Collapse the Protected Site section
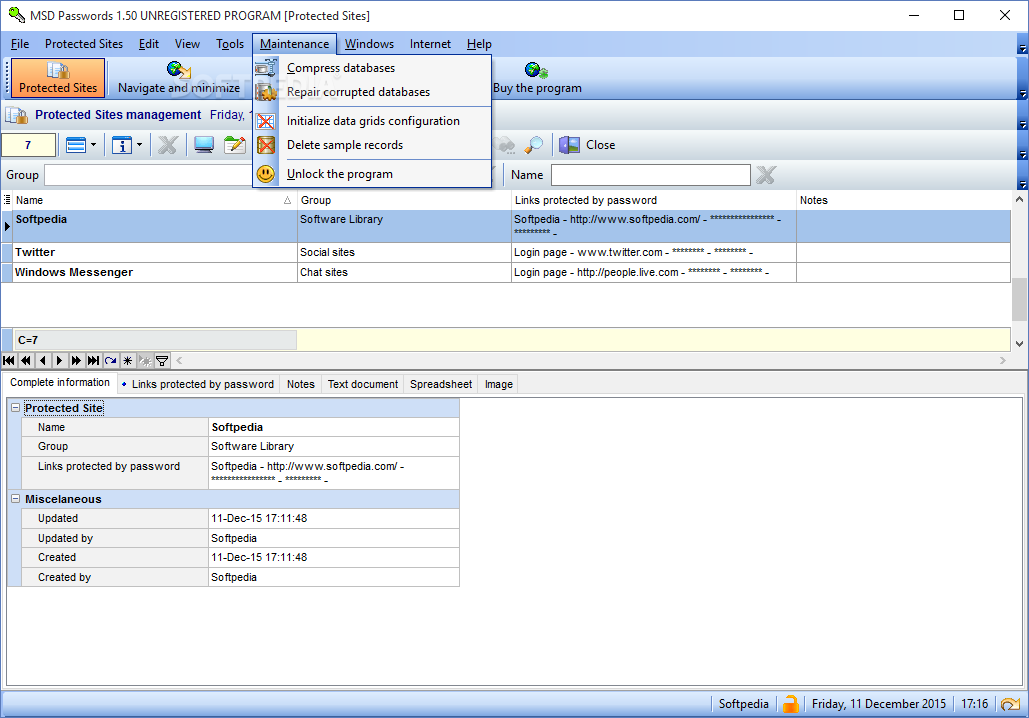The image size is (1029, 718). click(x=15, y=408)
